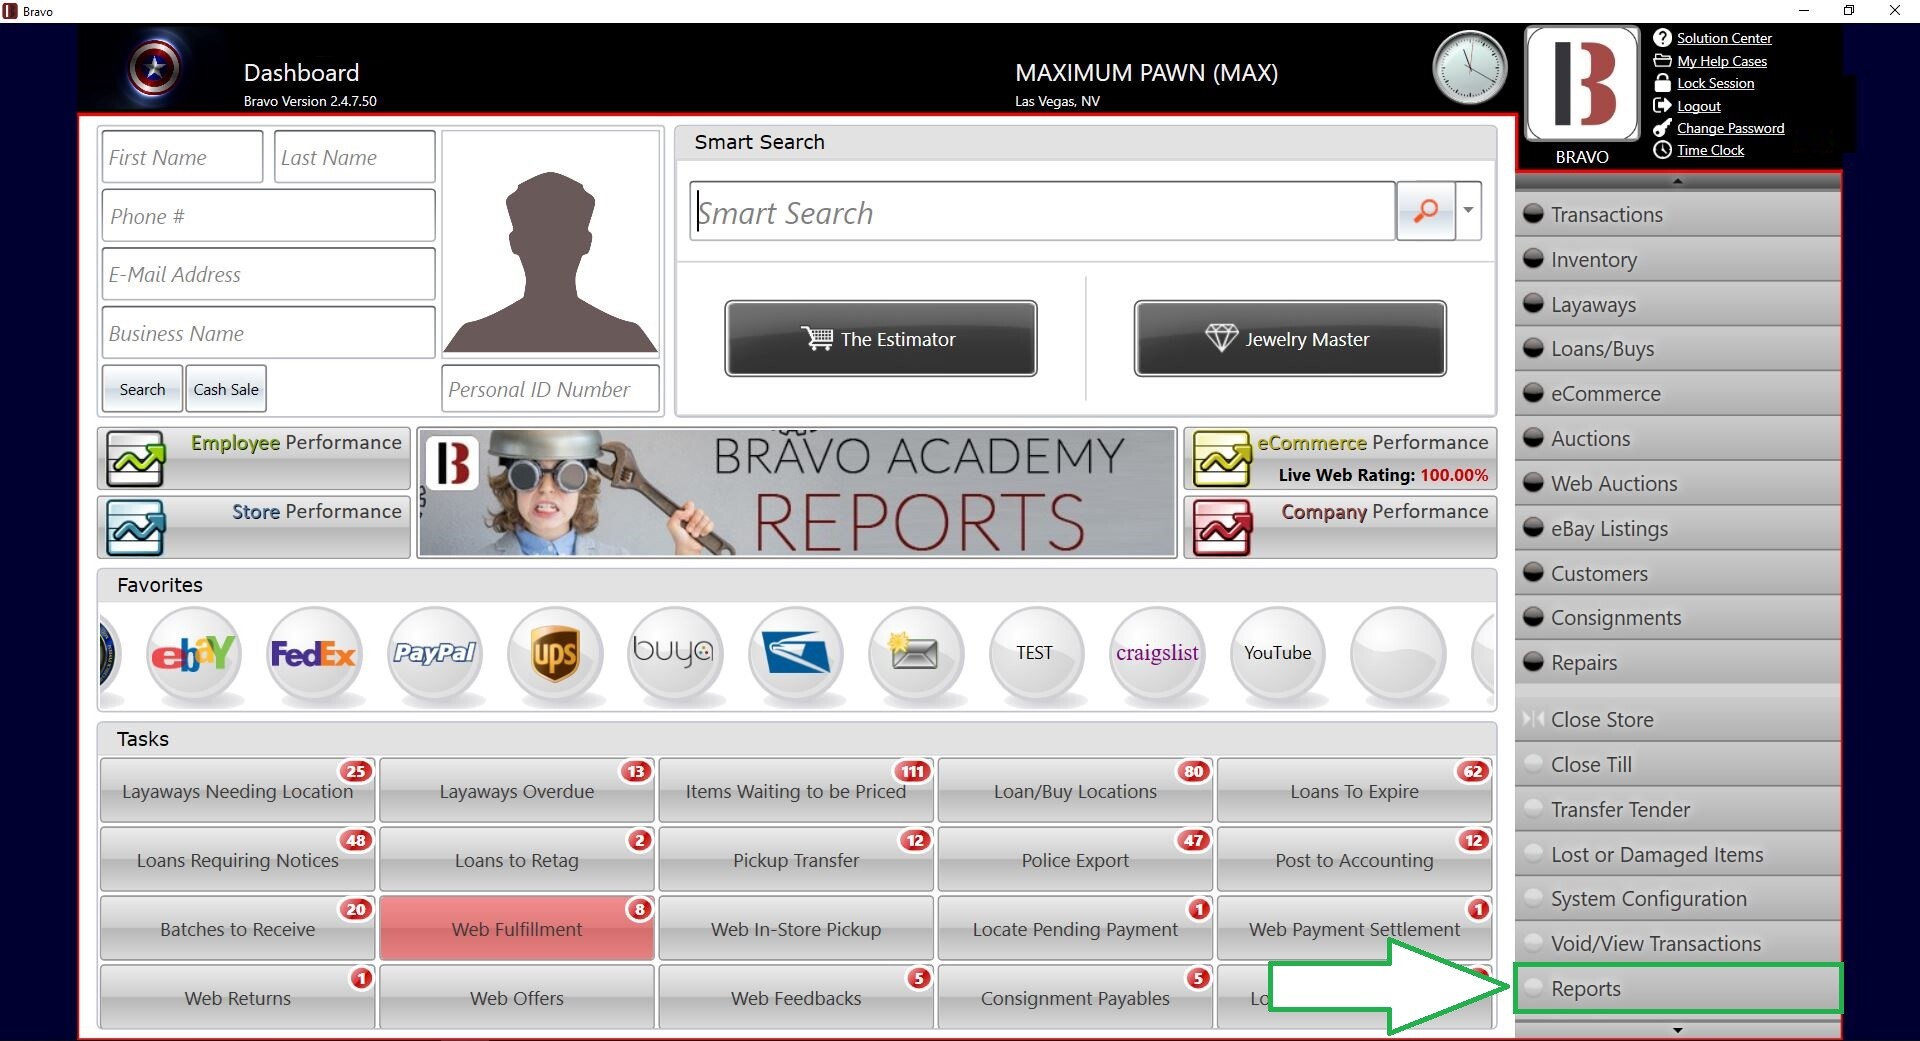Screen dimensions: 1920x1041
Task: Click the Captain America shield logo
Action: [154, 69]
